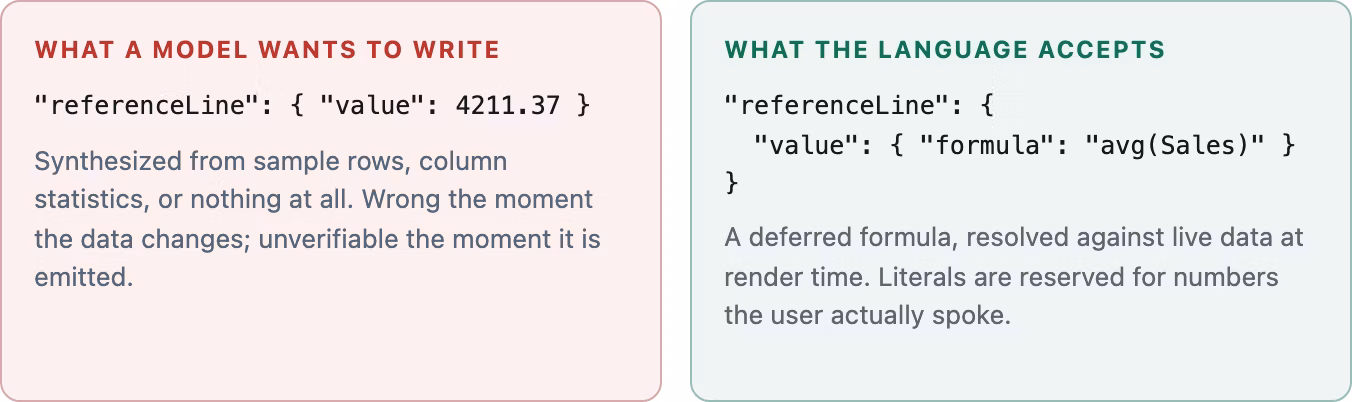Click the 4211.37 number in the red card

click(x=507, y=105)
